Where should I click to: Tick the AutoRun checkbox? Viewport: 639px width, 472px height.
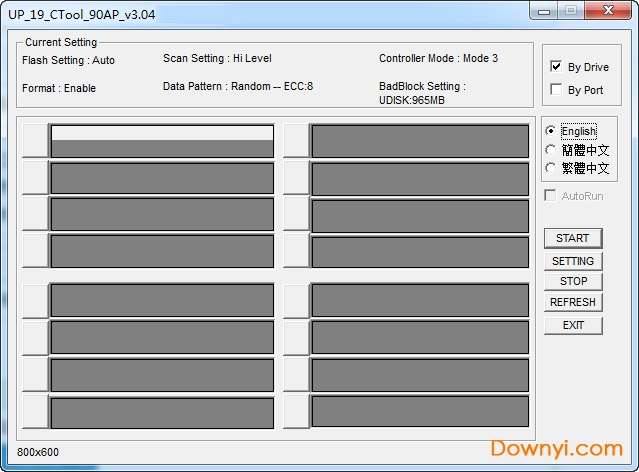pyautogui.click(x=551, y=196)
